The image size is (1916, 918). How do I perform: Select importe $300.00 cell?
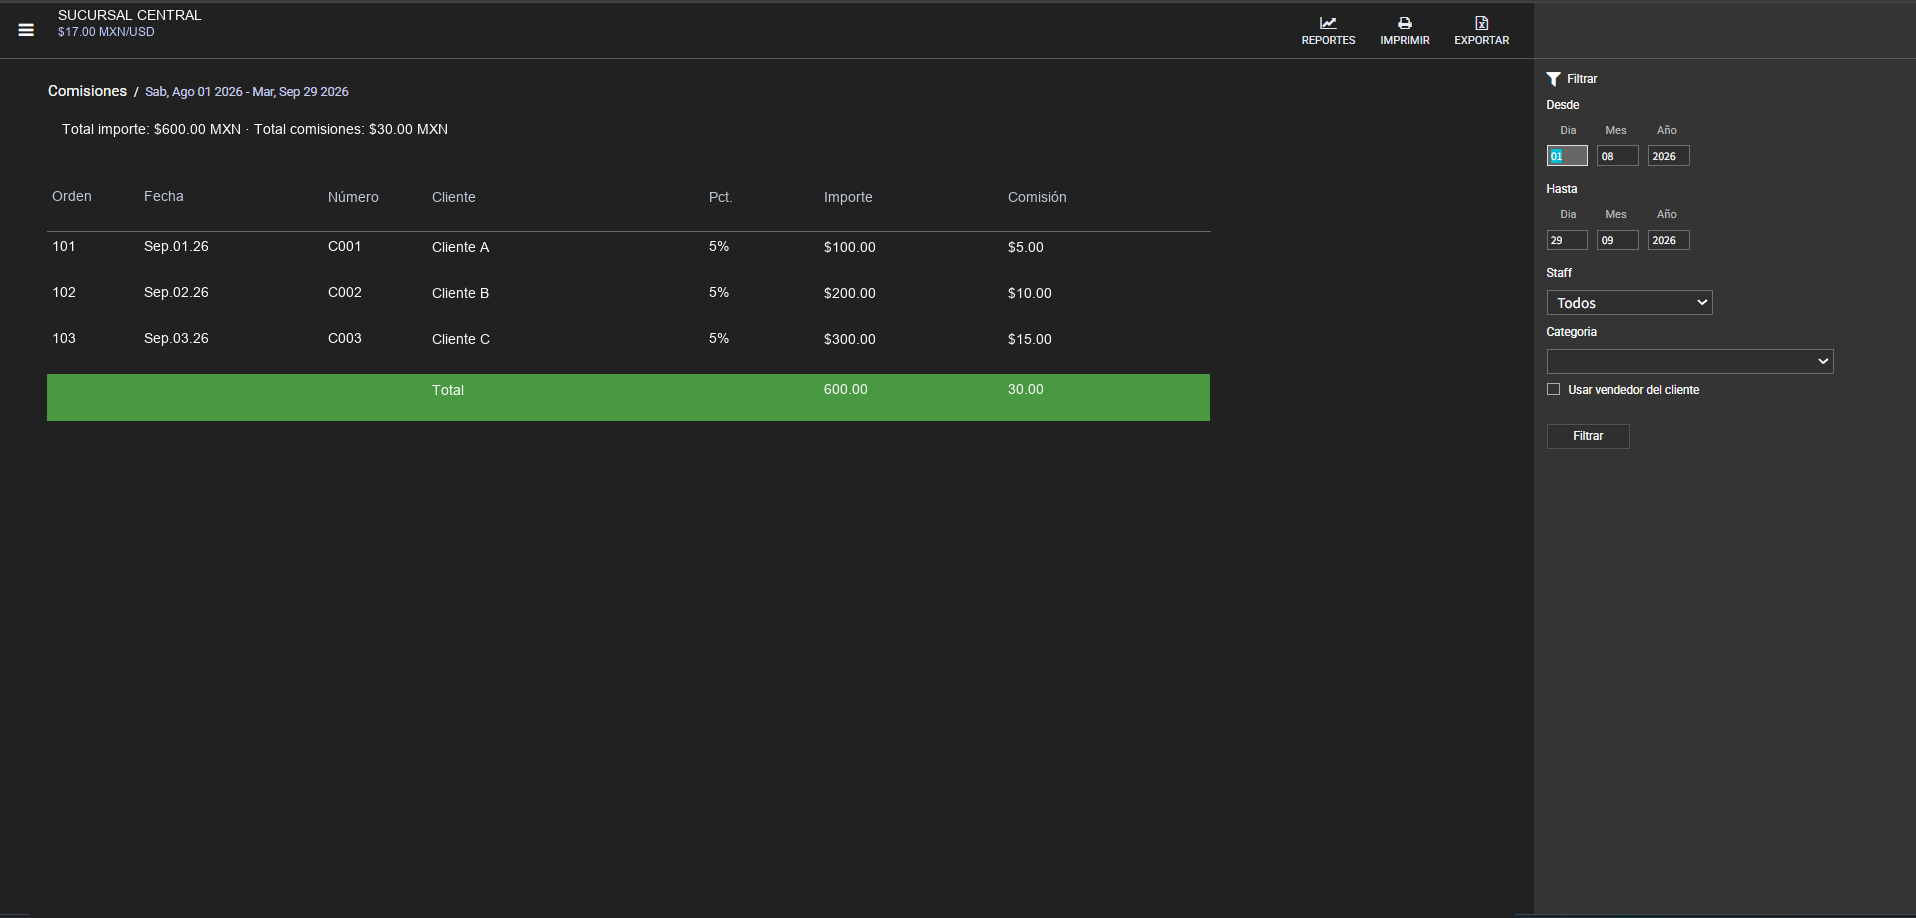[850, 339]
